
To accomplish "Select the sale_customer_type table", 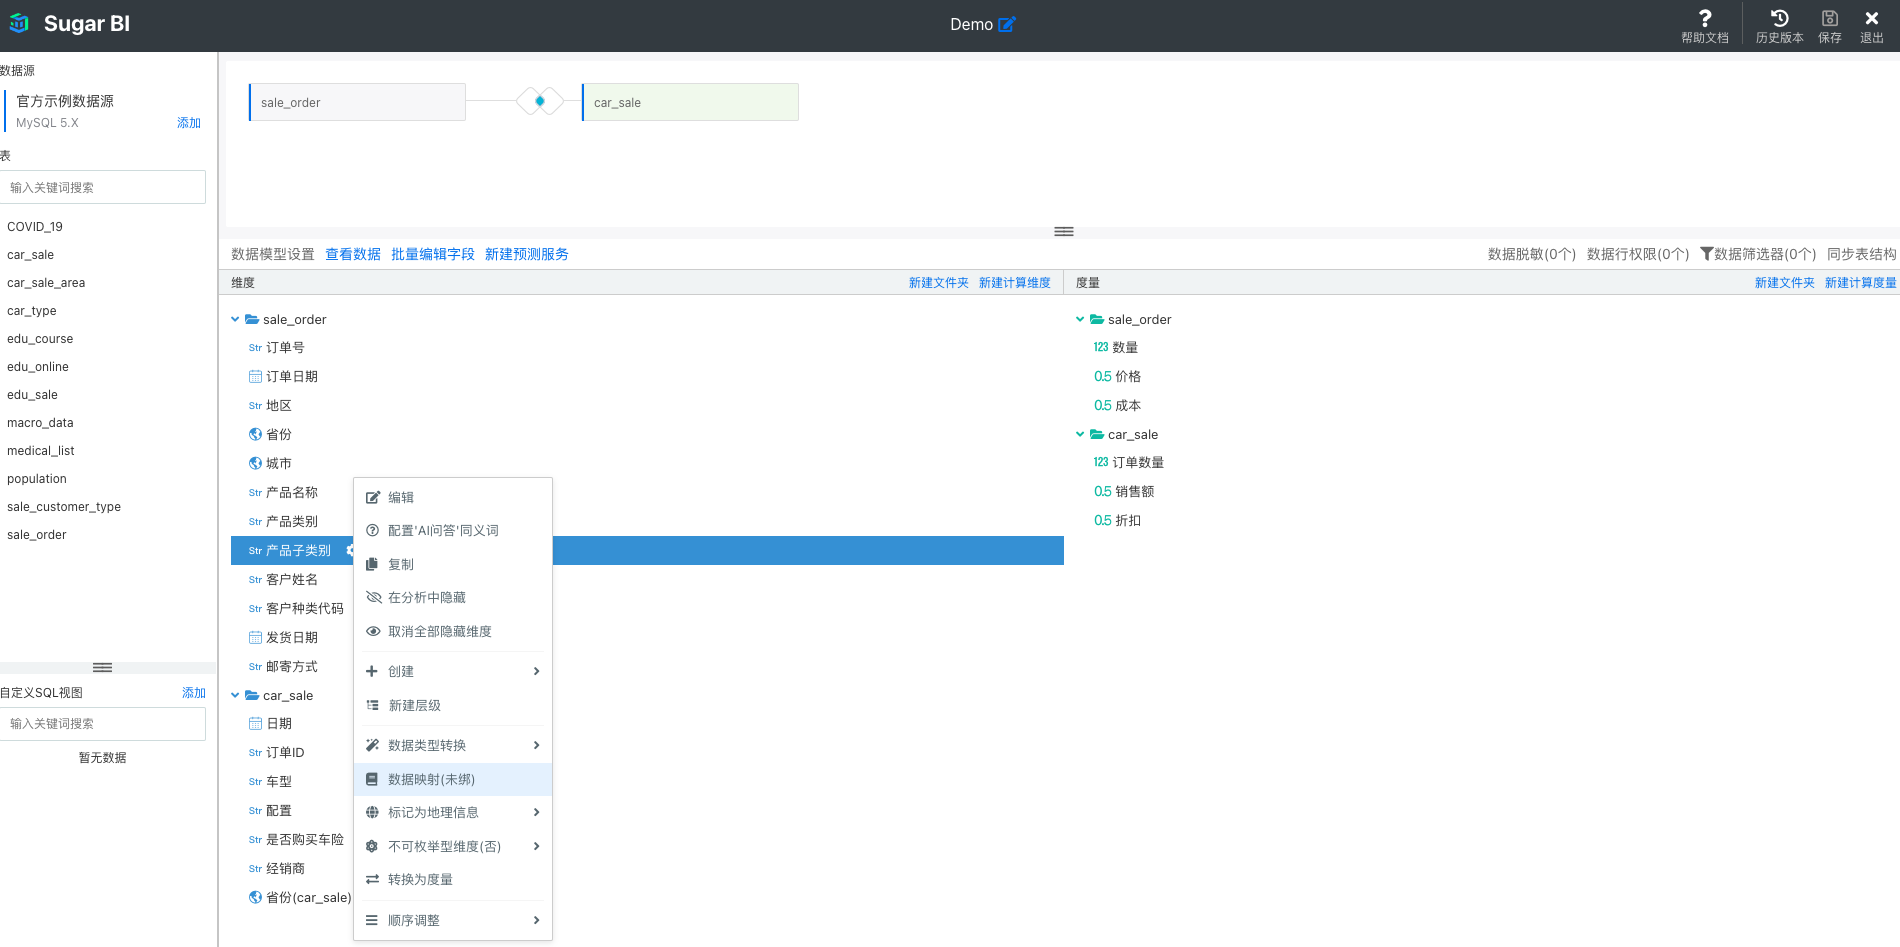I will (x=64, y=507).
